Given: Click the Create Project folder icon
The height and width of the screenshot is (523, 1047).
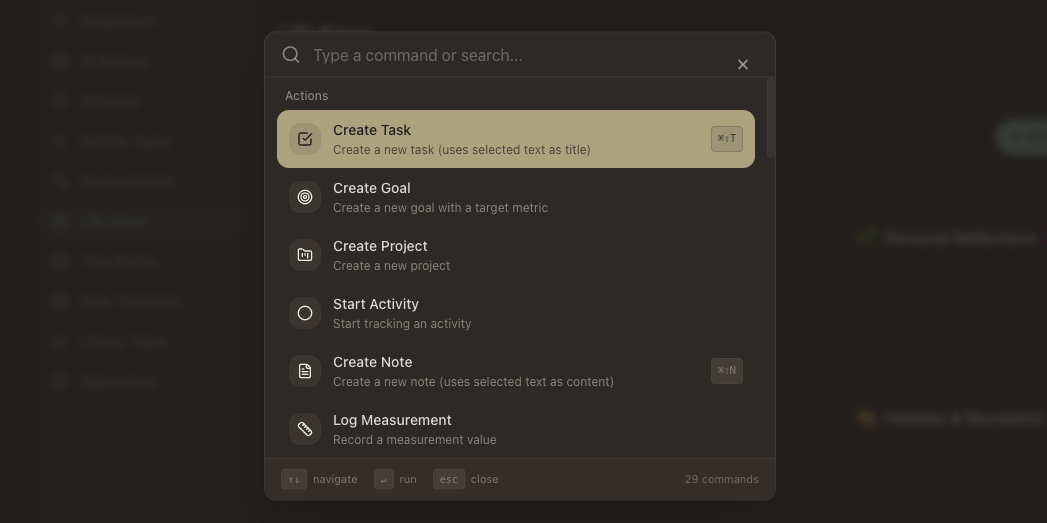Looking at the screenshot, I should pos(305,255).
